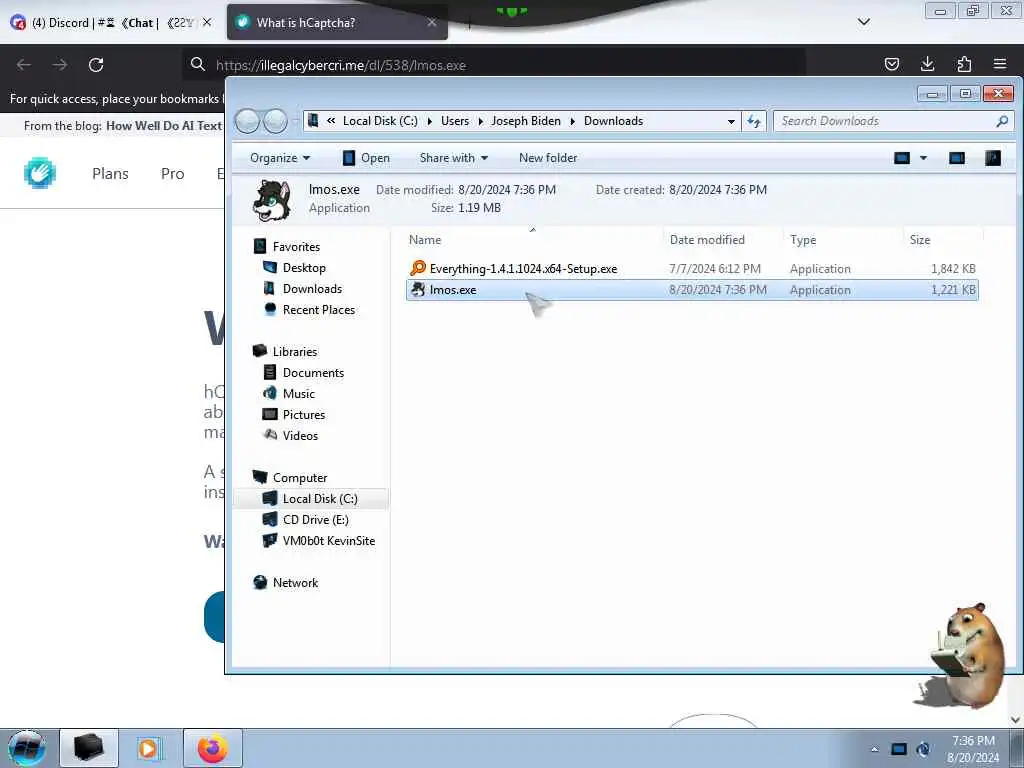Open the Explorer taskbar button
This screenshot has height=768, width=1024.
point(89,748)
